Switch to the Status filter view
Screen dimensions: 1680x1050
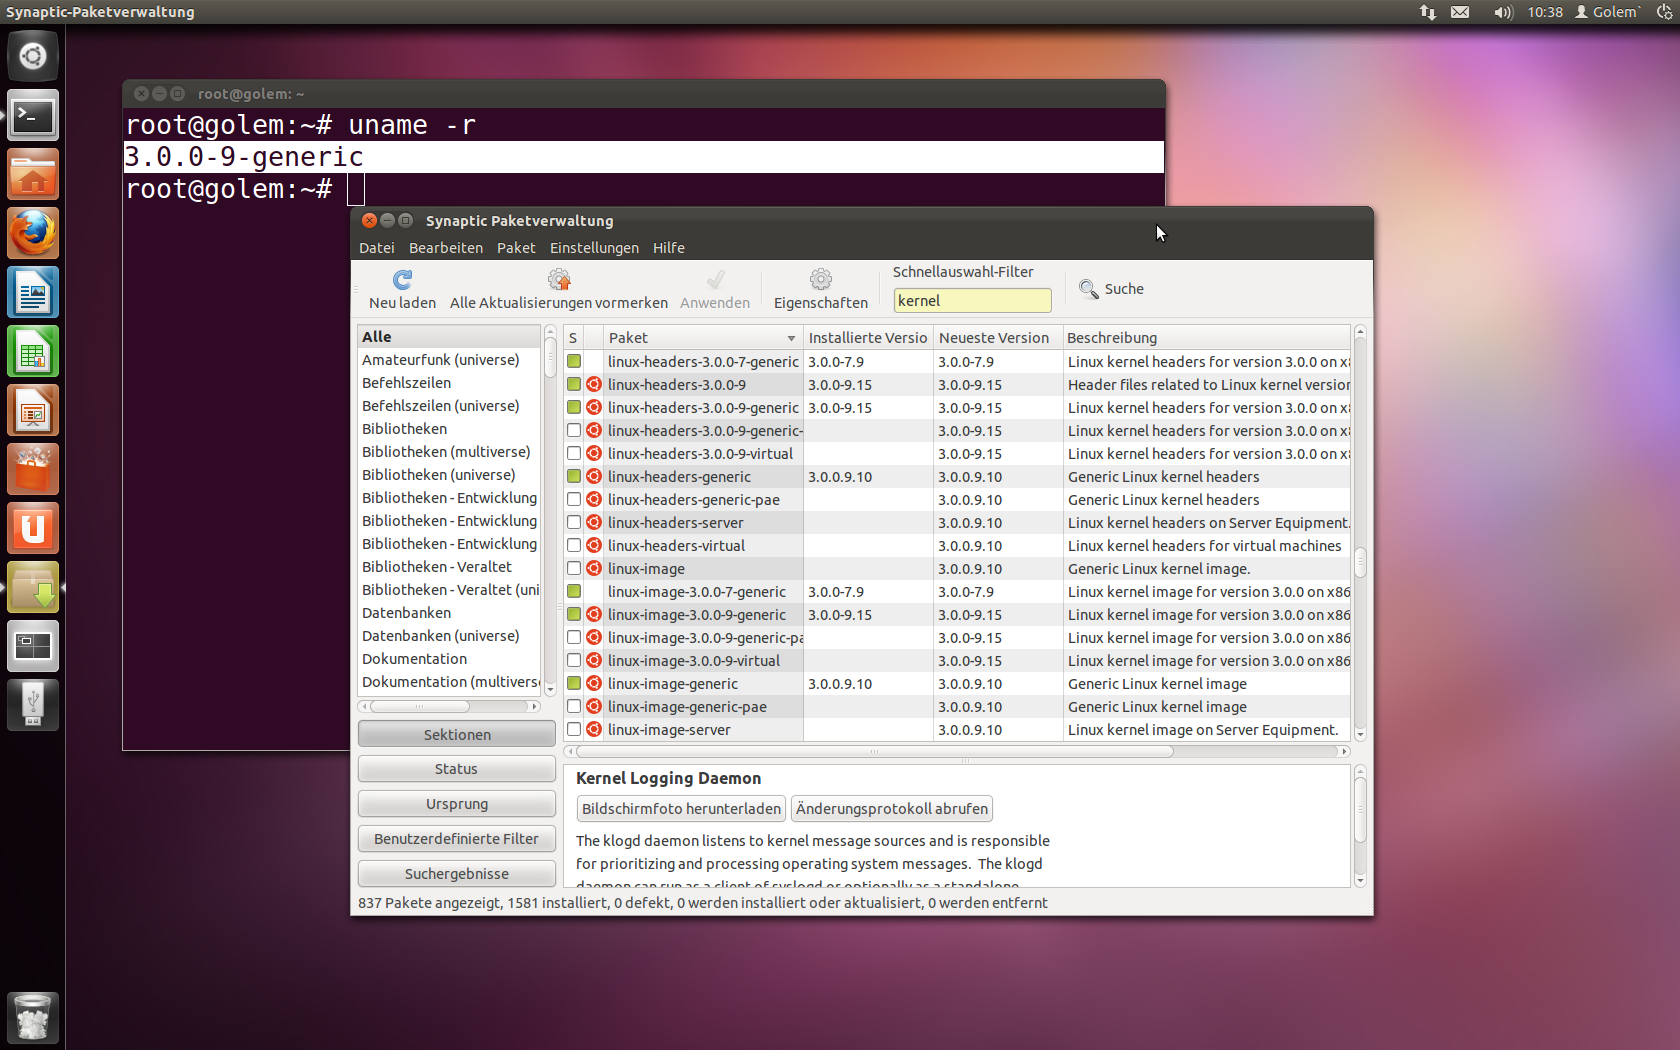tap(456, 768)
